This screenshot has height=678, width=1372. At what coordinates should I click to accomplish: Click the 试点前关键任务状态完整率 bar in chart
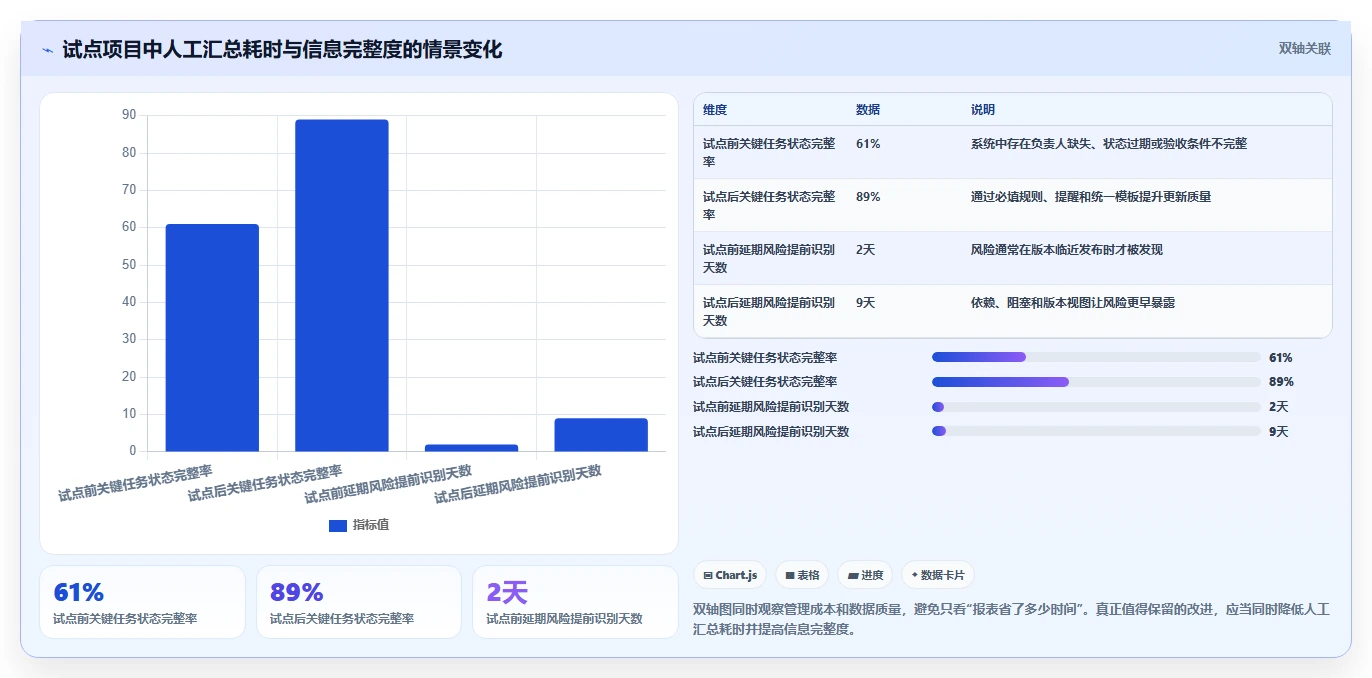pos(212,338)
